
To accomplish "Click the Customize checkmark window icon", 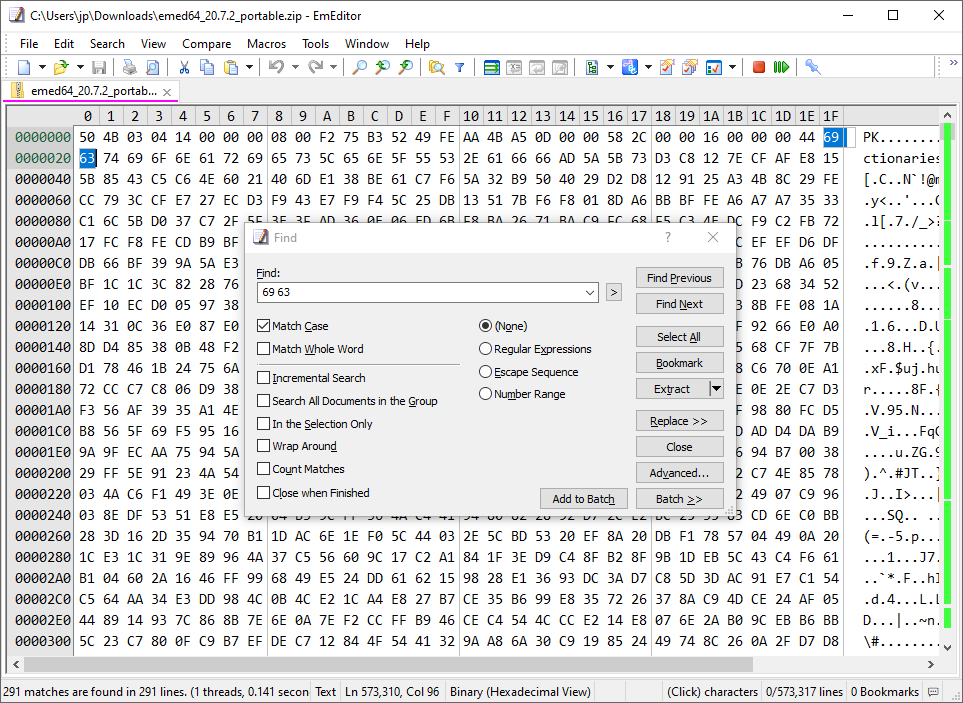I will point(714,67).
